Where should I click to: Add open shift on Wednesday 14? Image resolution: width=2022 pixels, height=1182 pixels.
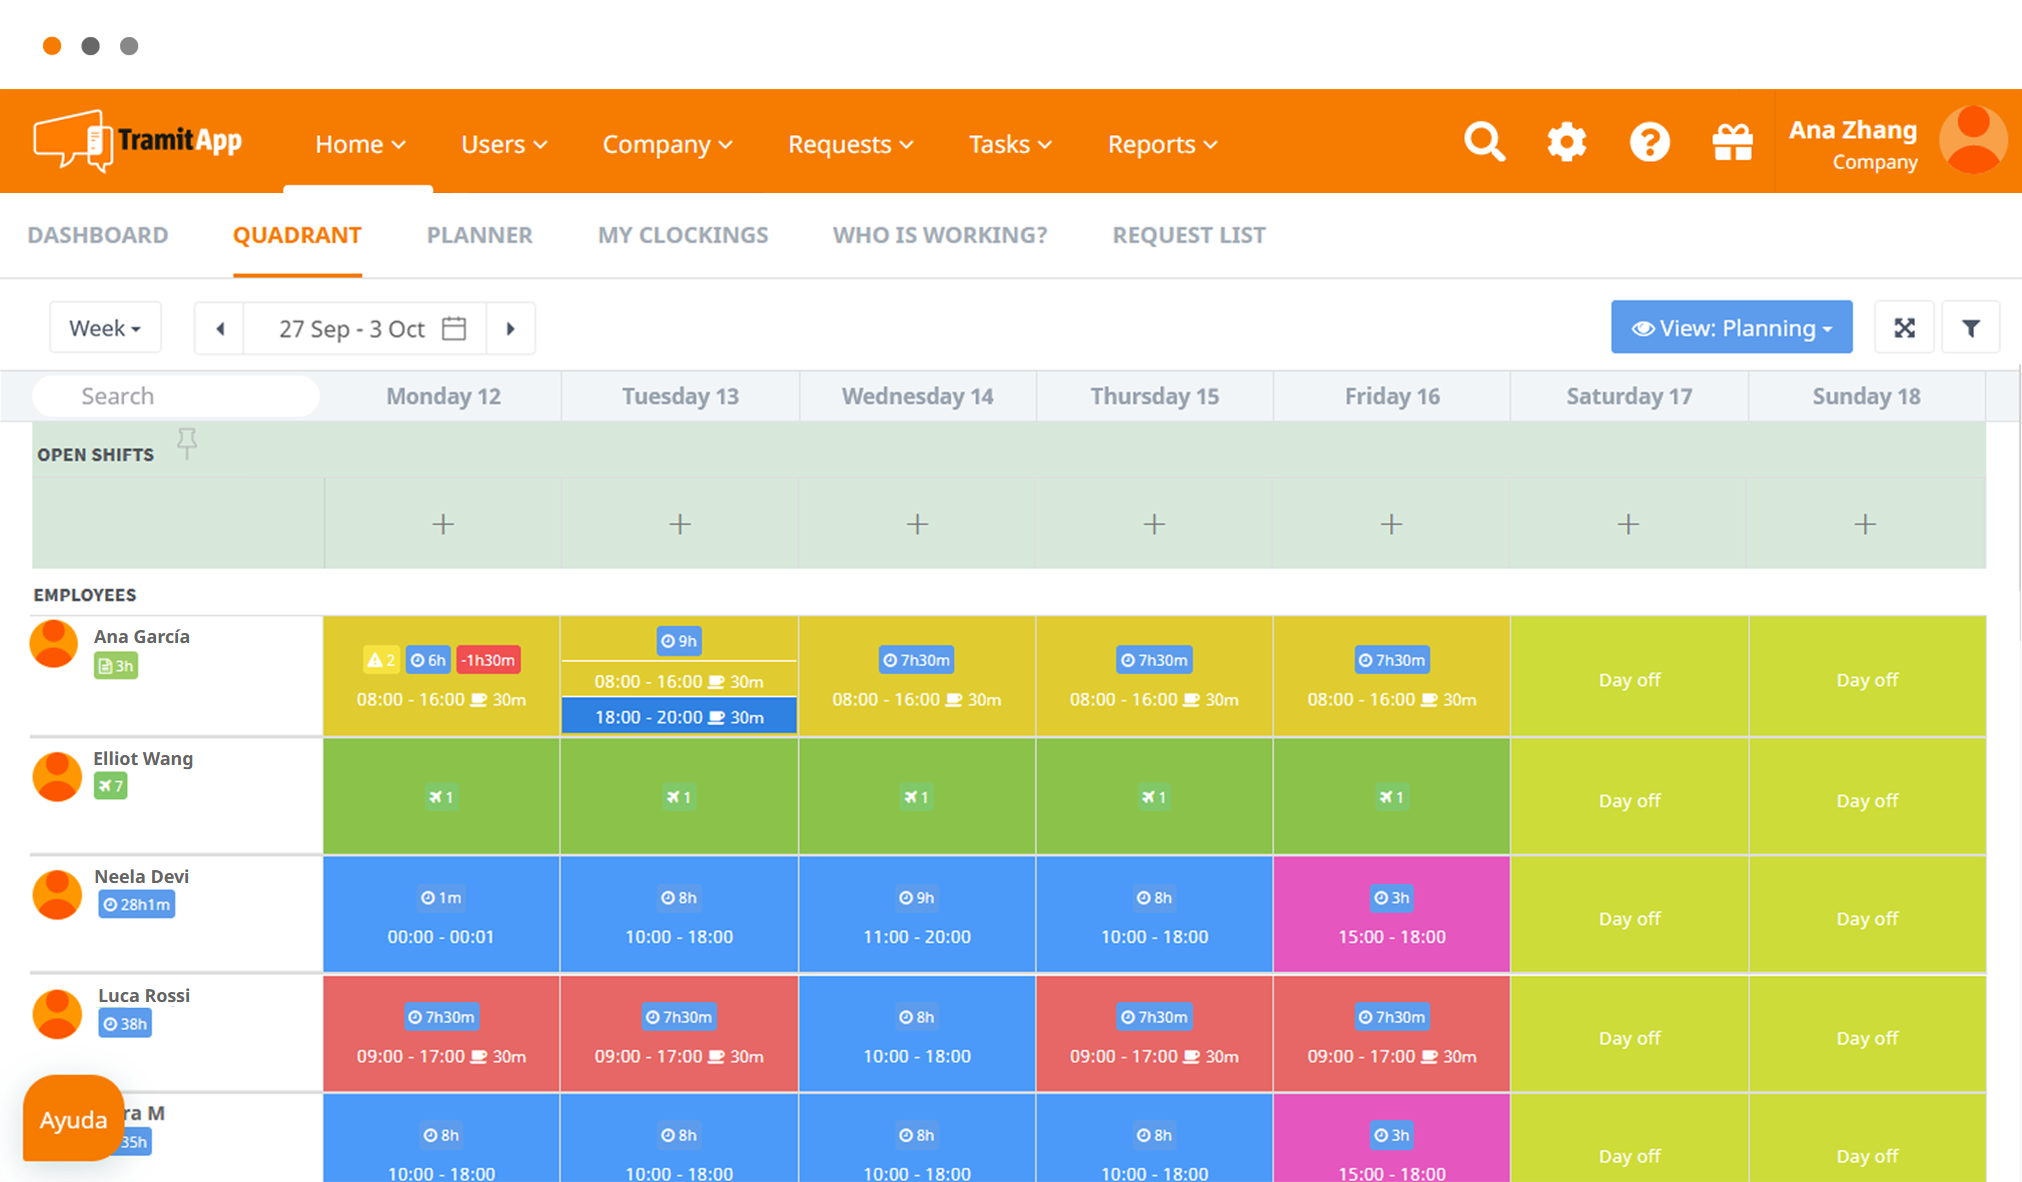917,524
